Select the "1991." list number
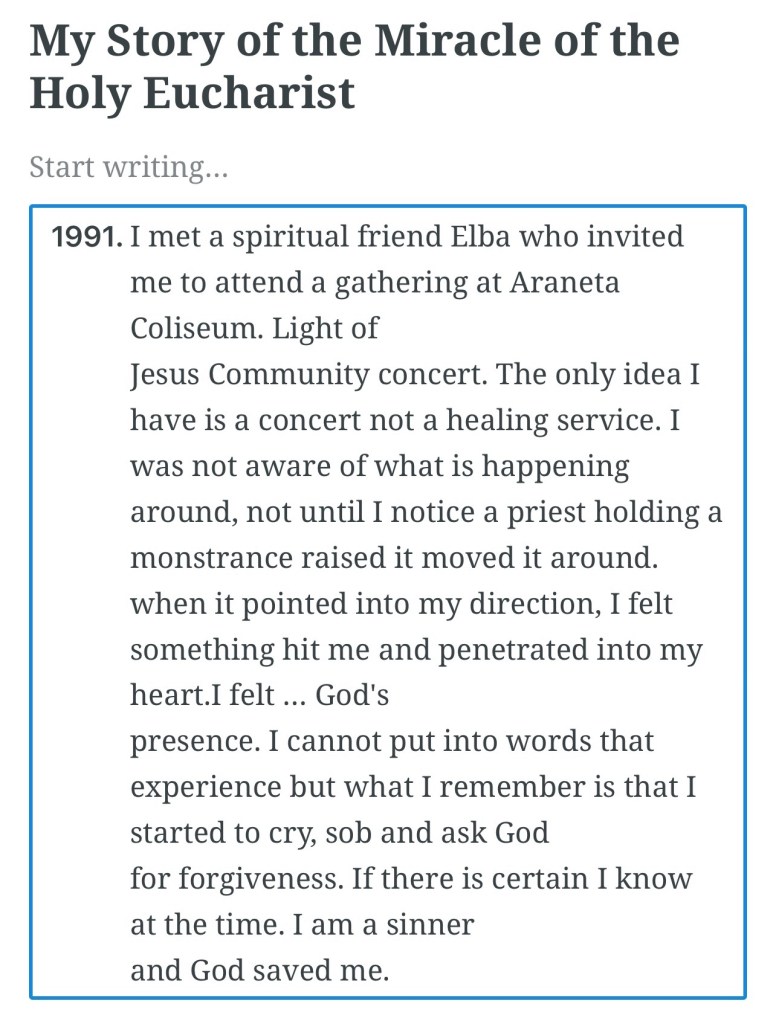The image size is (776, 1024). (87, 238)
